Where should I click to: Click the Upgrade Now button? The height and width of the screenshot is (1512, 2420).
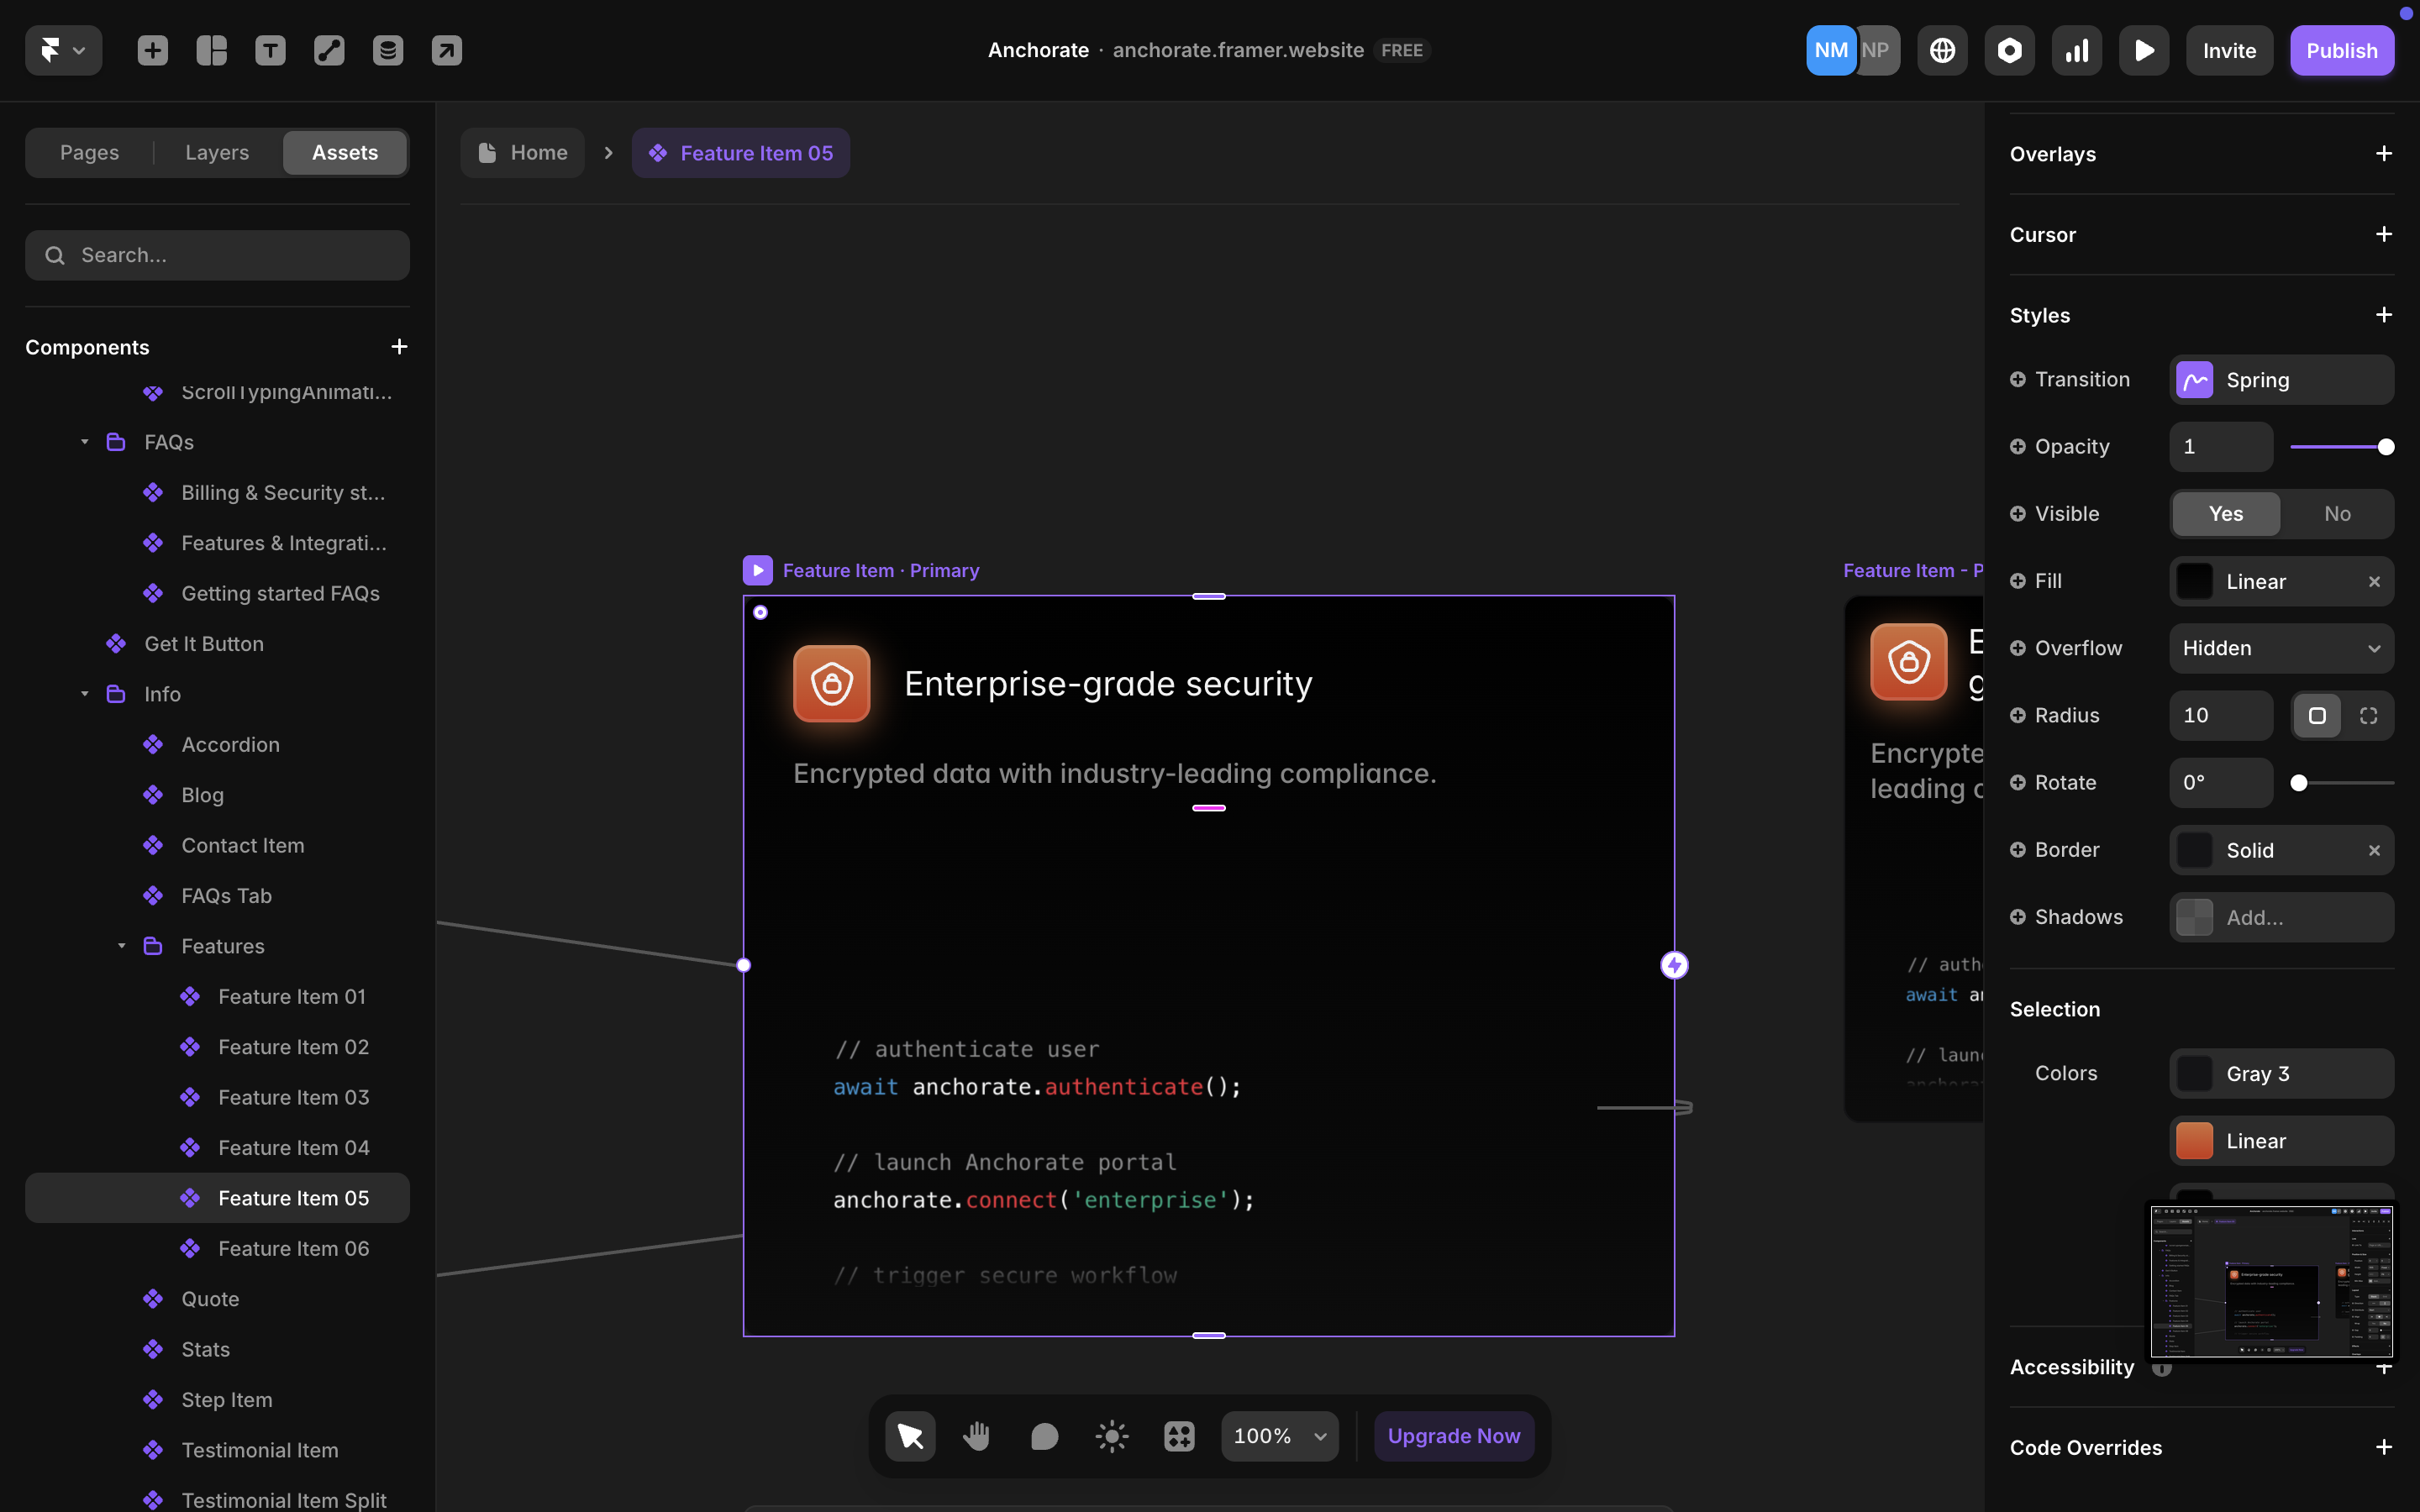[x=1453, y=1436]
